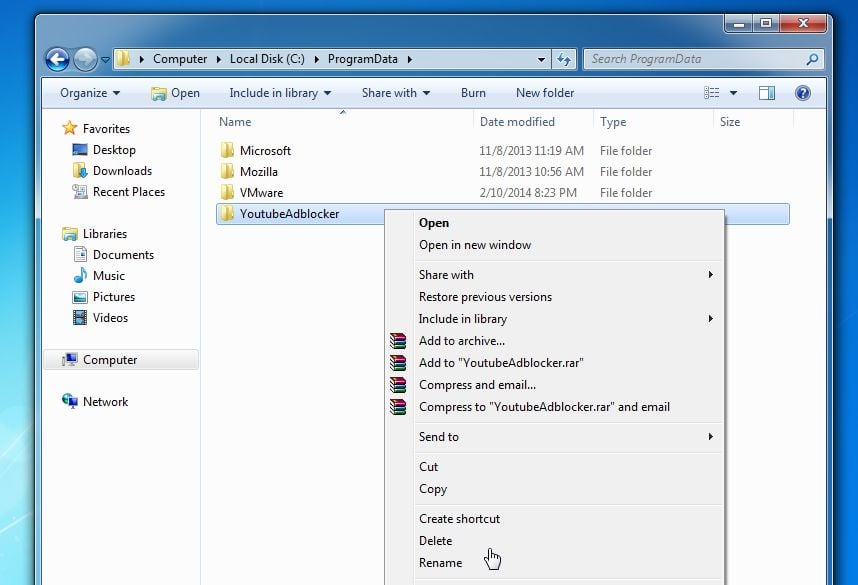Select the VMware folder icon
Image resolution: width=858 pixels, height=585 pixels.
[227, 192]
